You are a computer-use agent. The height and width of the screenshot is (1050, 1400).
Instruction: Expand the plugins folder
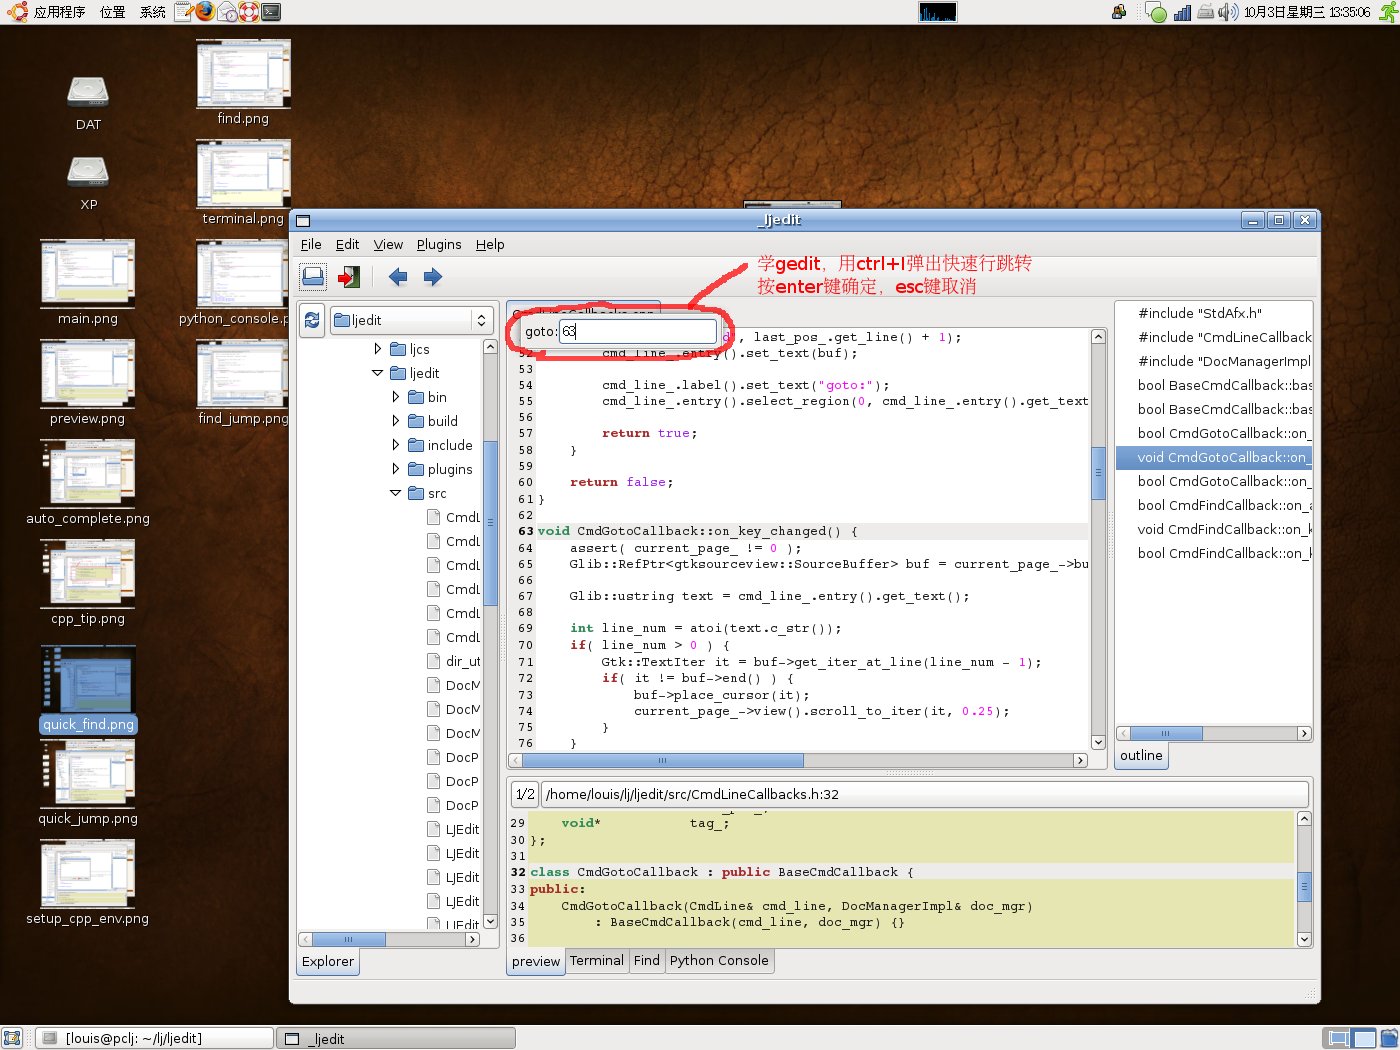pyautogui.click(x=396, y=468)
